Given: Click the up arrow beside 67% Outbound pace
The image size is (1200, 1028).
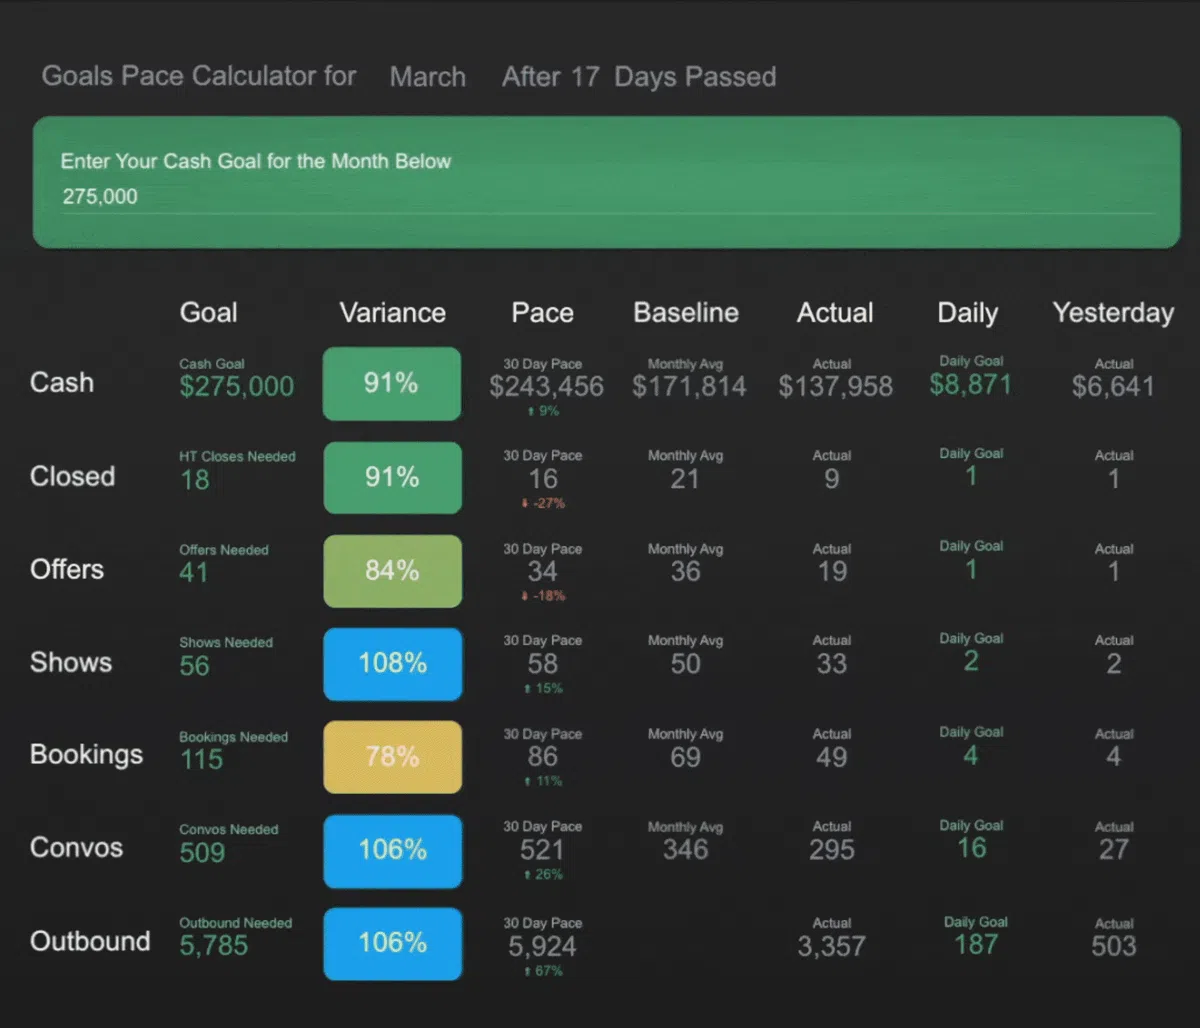Looking at the screenshot, I should pyautogui.click(x=527, y=970).
